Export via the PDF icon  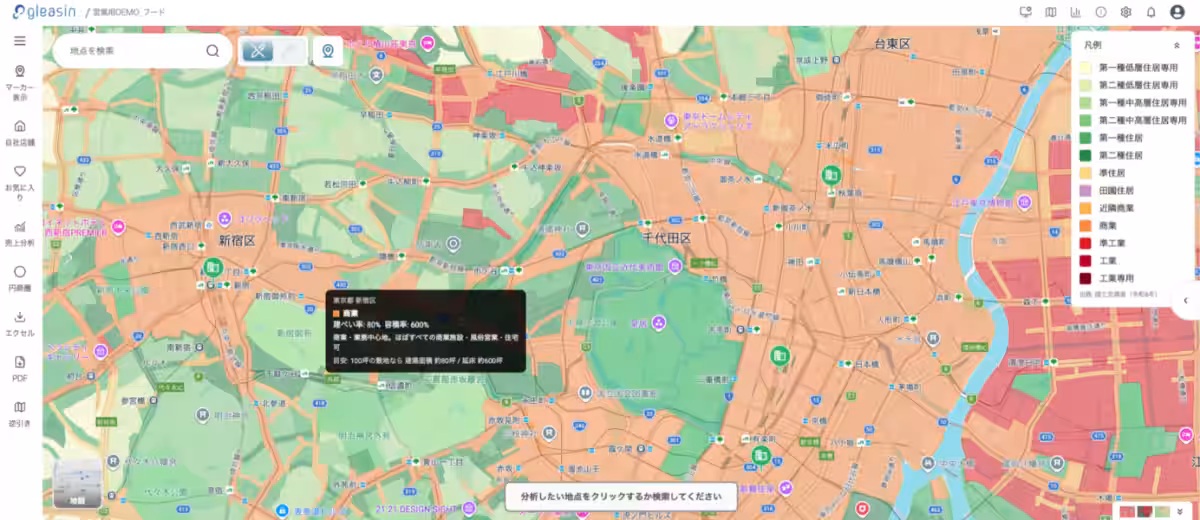click(x=20, y=362)
